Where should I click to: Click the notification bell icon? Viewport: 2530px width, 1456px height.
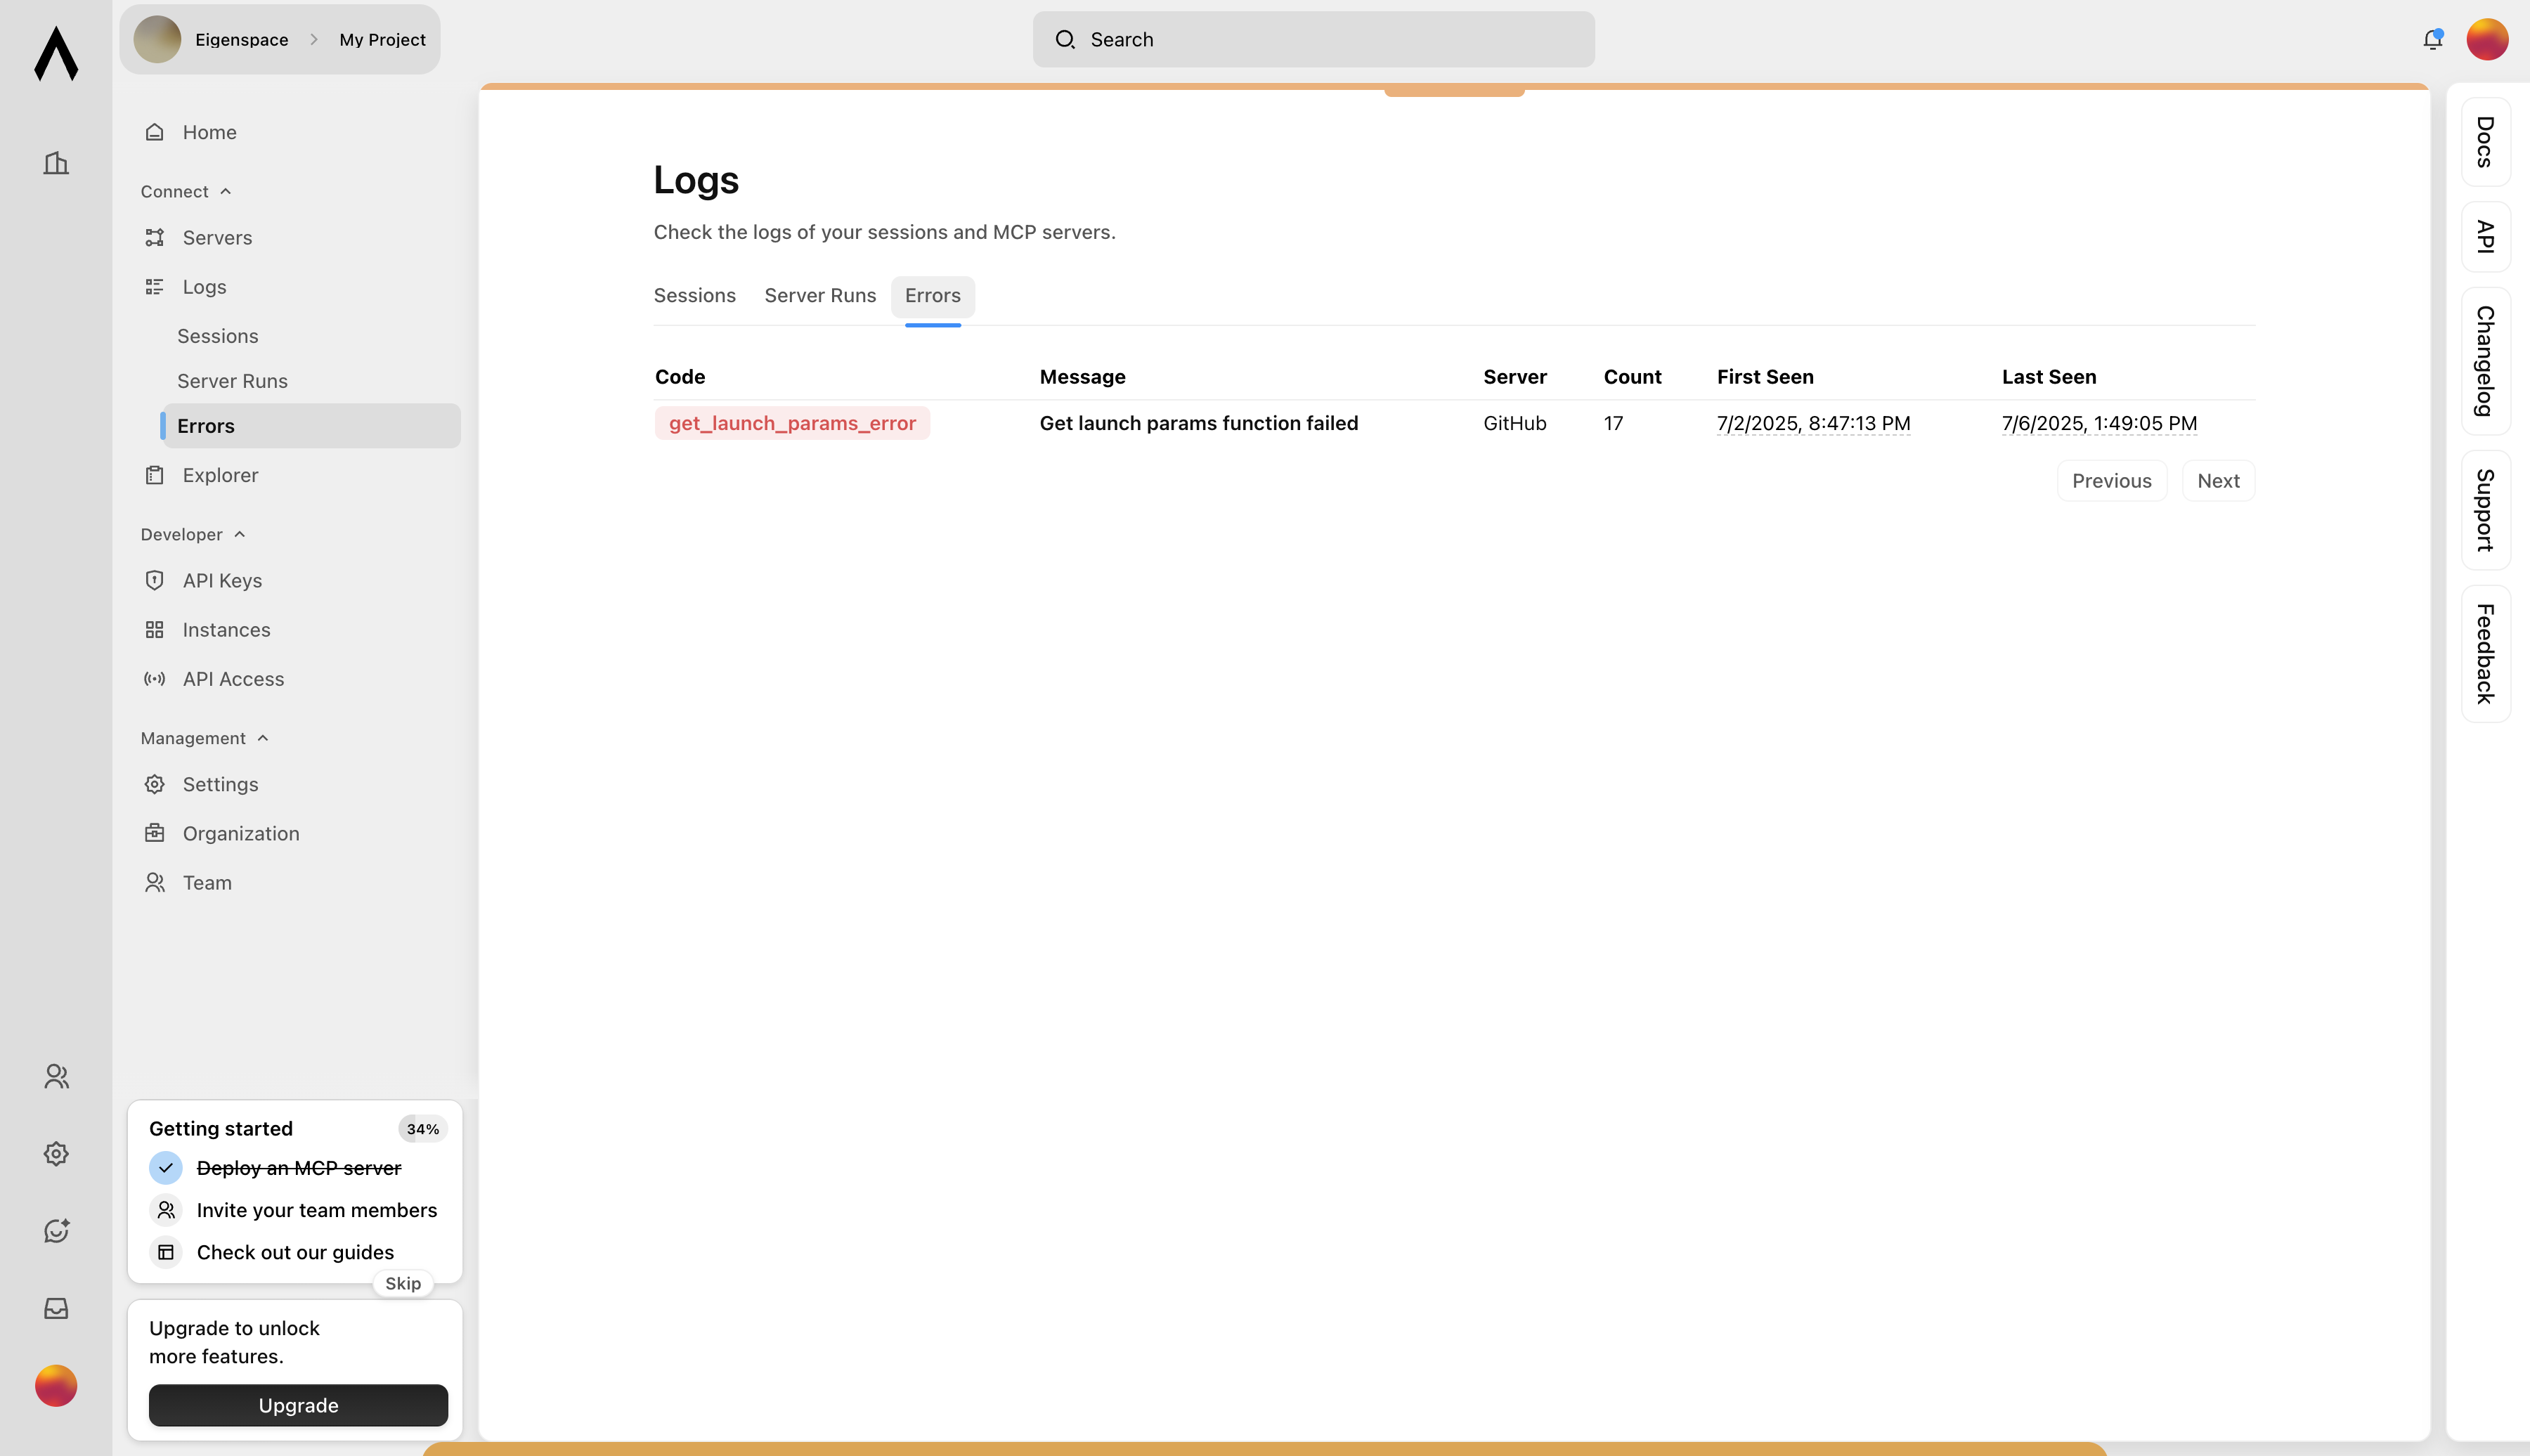pyautogui.click(x=2433, y=39)
